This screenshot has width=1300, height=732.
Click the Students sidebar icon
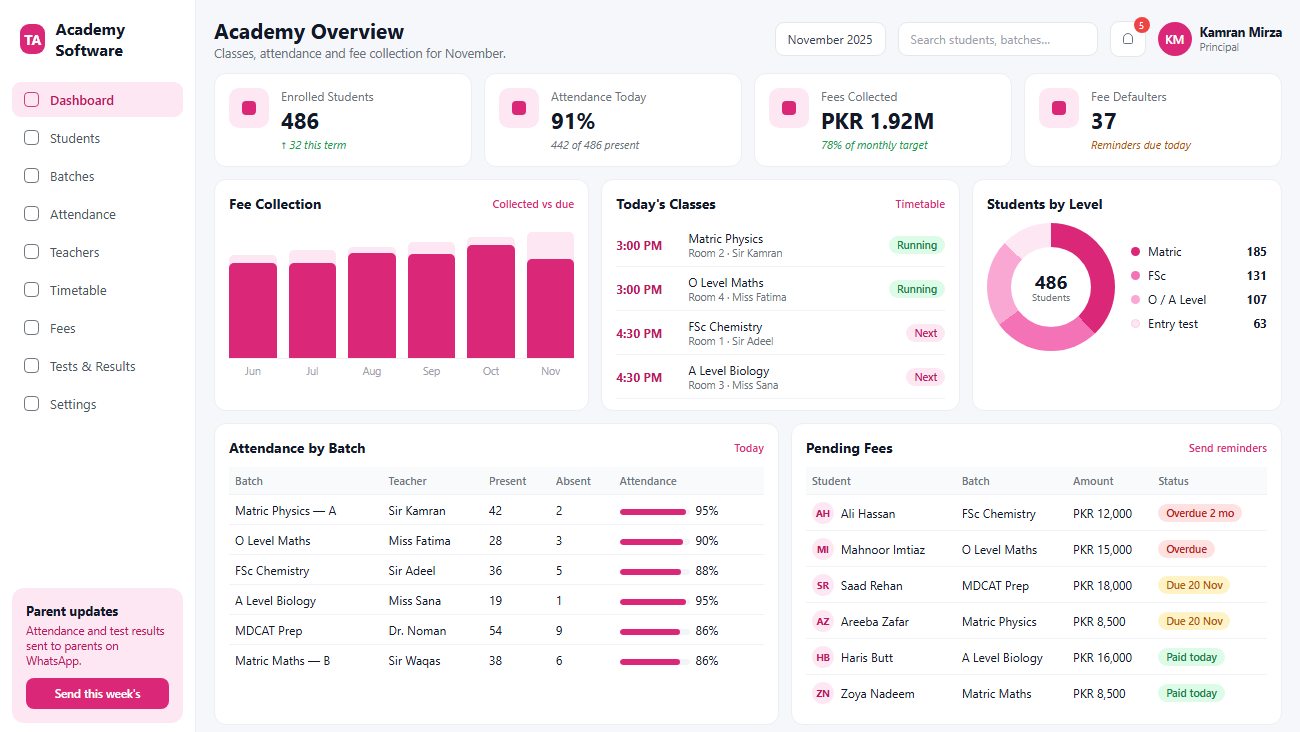[x=31, y=138]
